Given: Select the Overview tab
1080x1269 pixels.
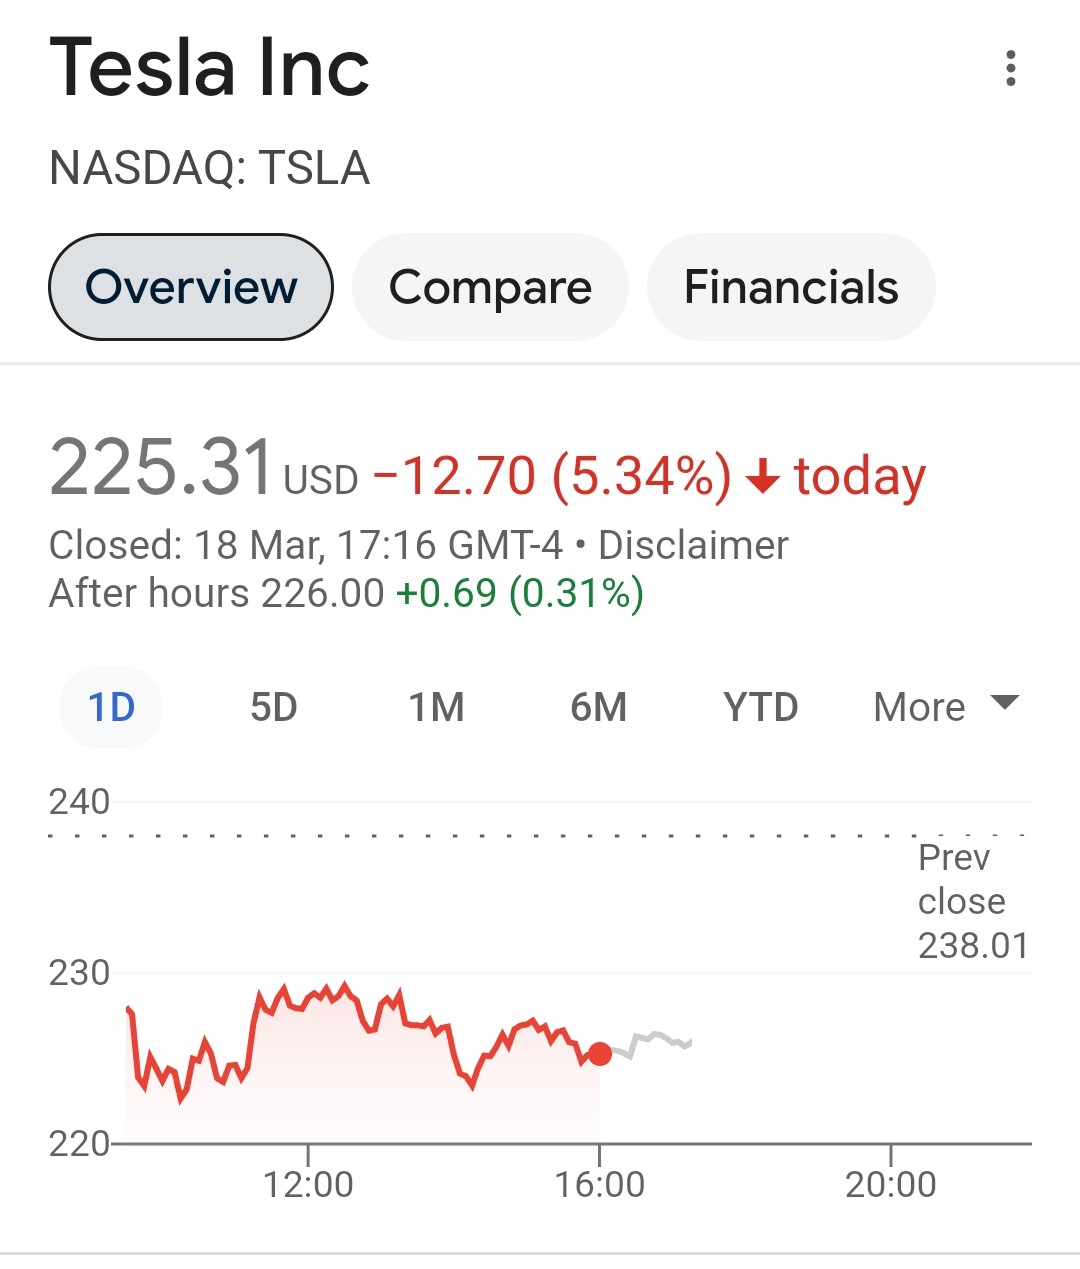Looking at the screenshot, I should pyautogui.click(x=190, y=287).
